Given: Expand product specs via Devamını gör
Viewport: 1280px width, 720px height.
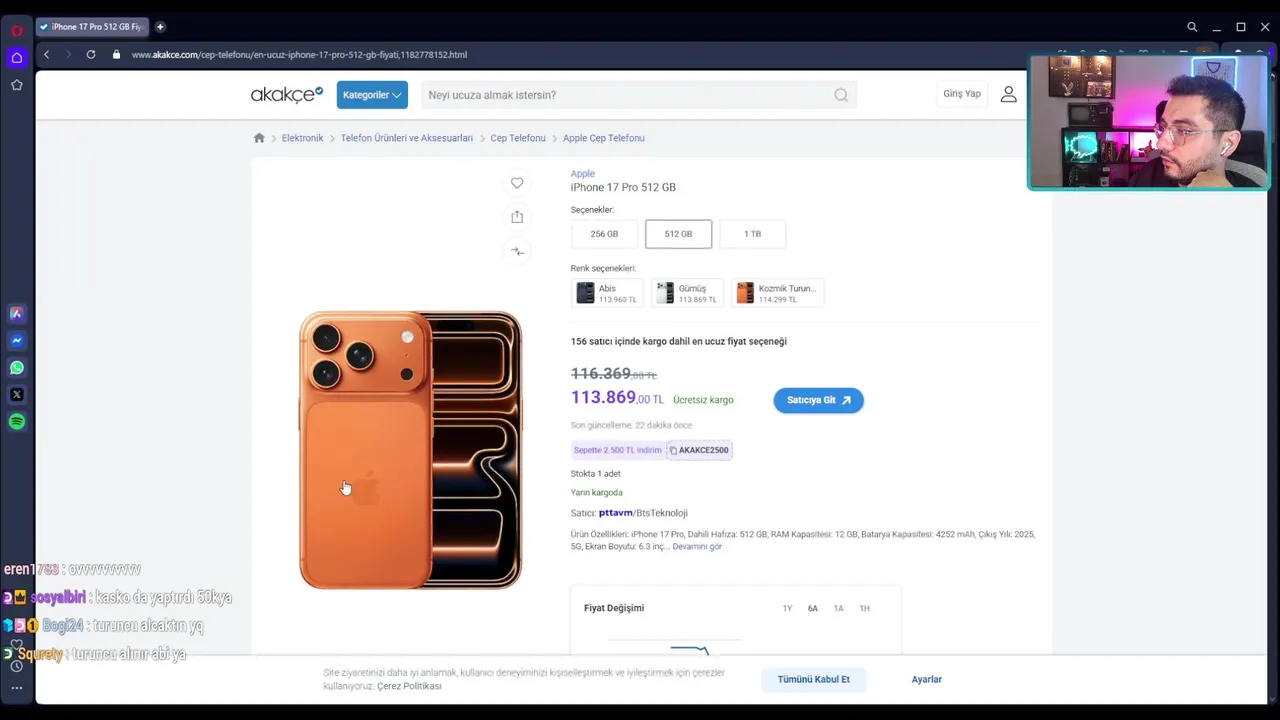Looking at the screenshot, I should 697,547.
